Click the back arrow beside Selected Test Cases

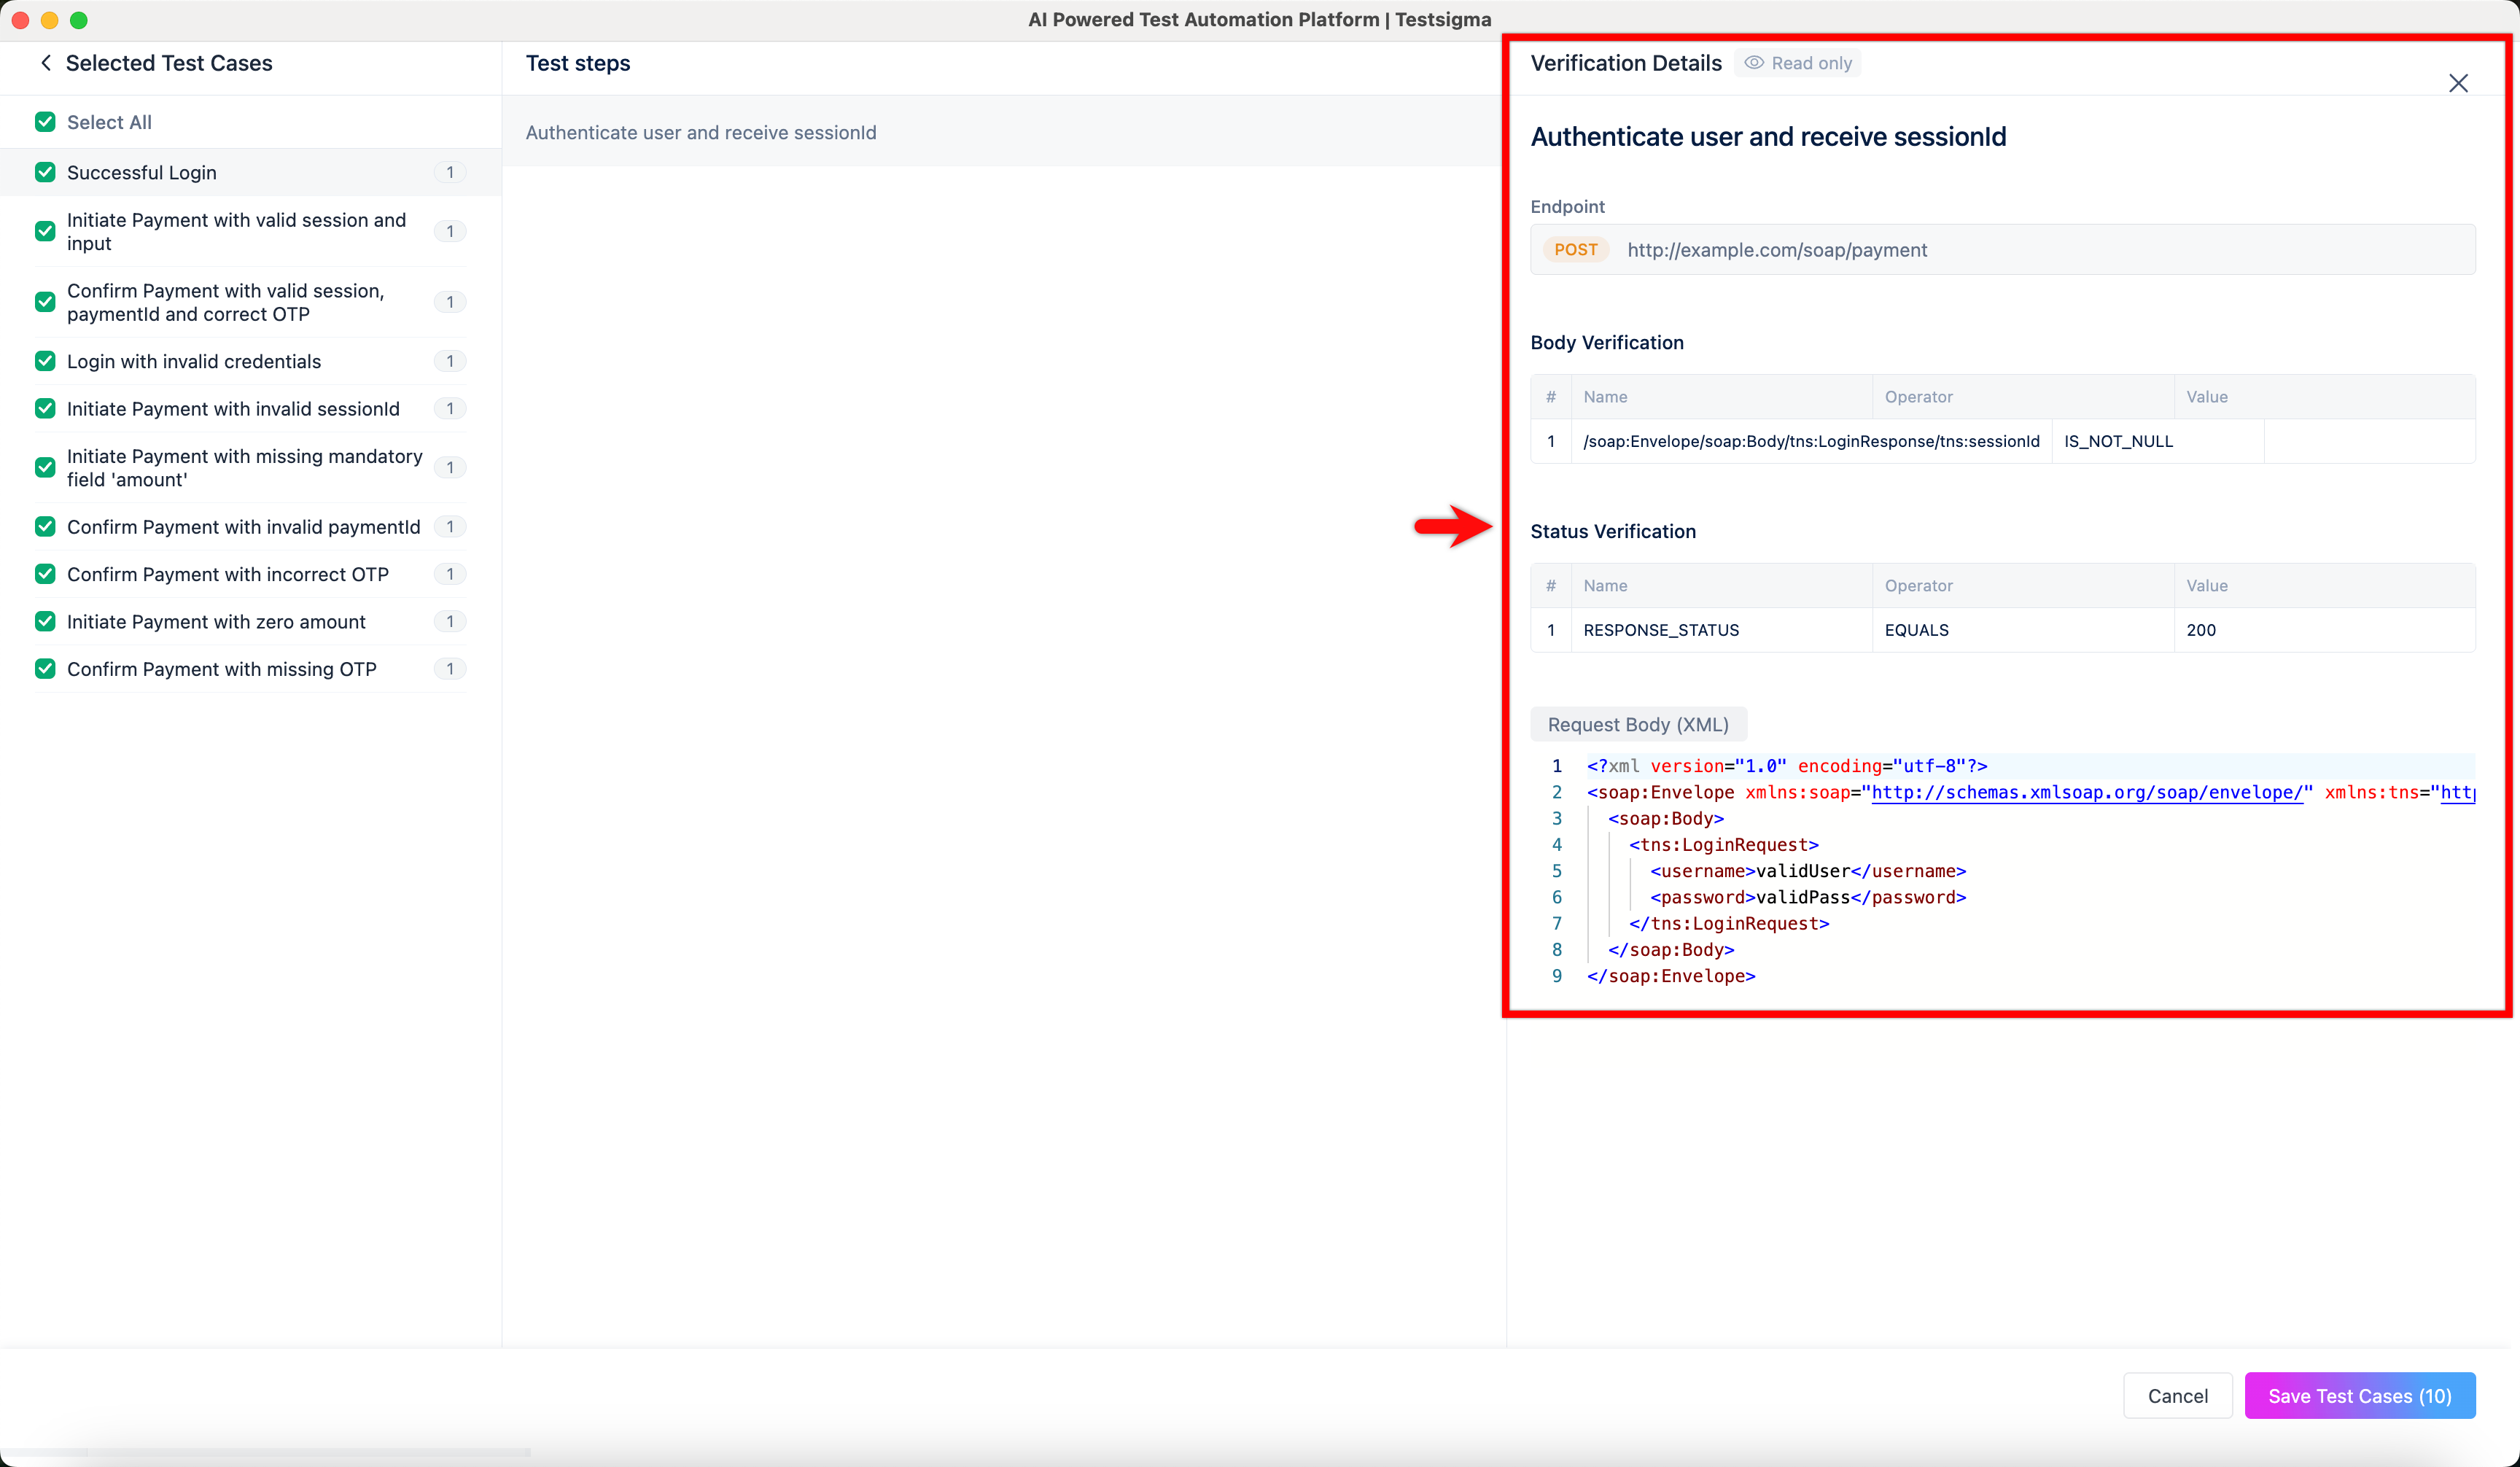point(46,62)
